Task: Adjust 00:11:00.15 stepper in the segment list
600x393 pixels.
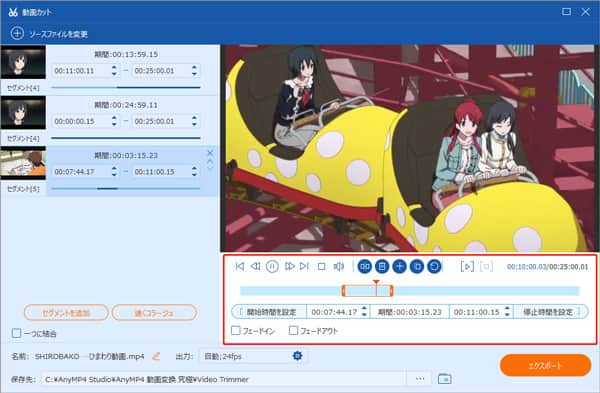Action: point(194,171)
